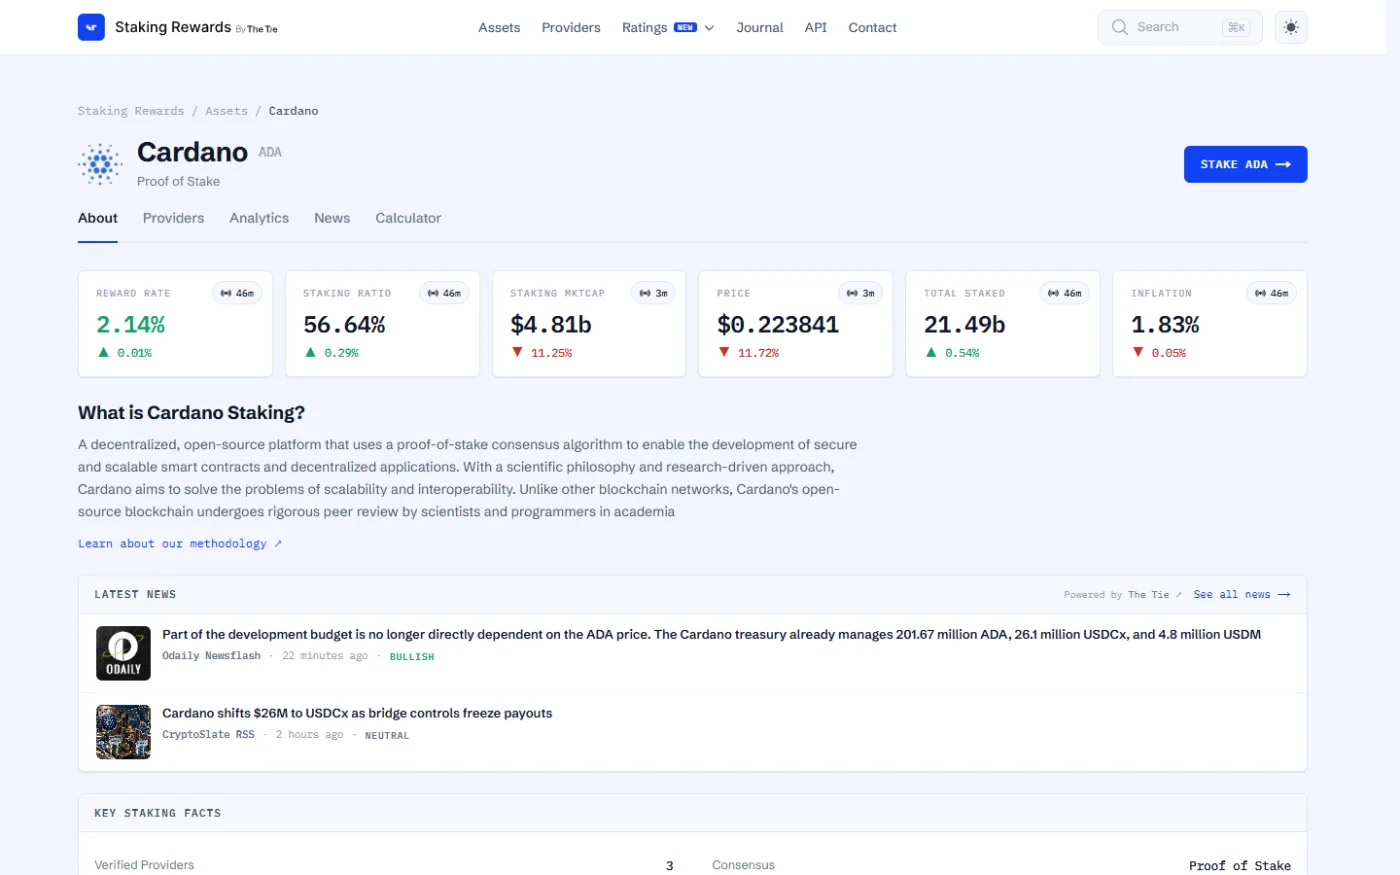This screenshot has height=875, width=1400.
Task: Toggle the light/dark theme sun button
Action: click(1291, 27)
